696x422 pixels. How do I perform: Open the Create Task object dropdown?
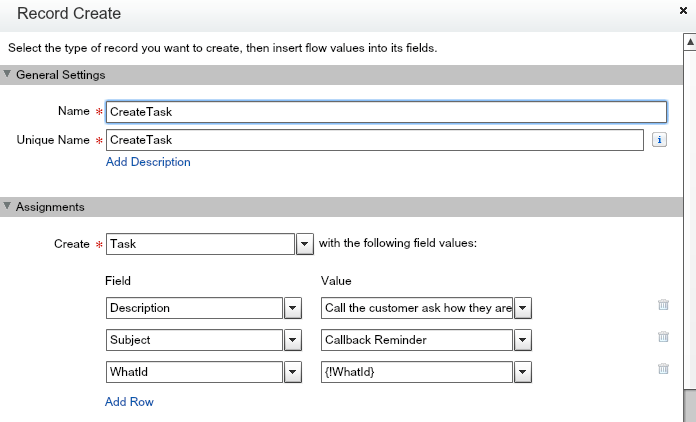[305, 244]
